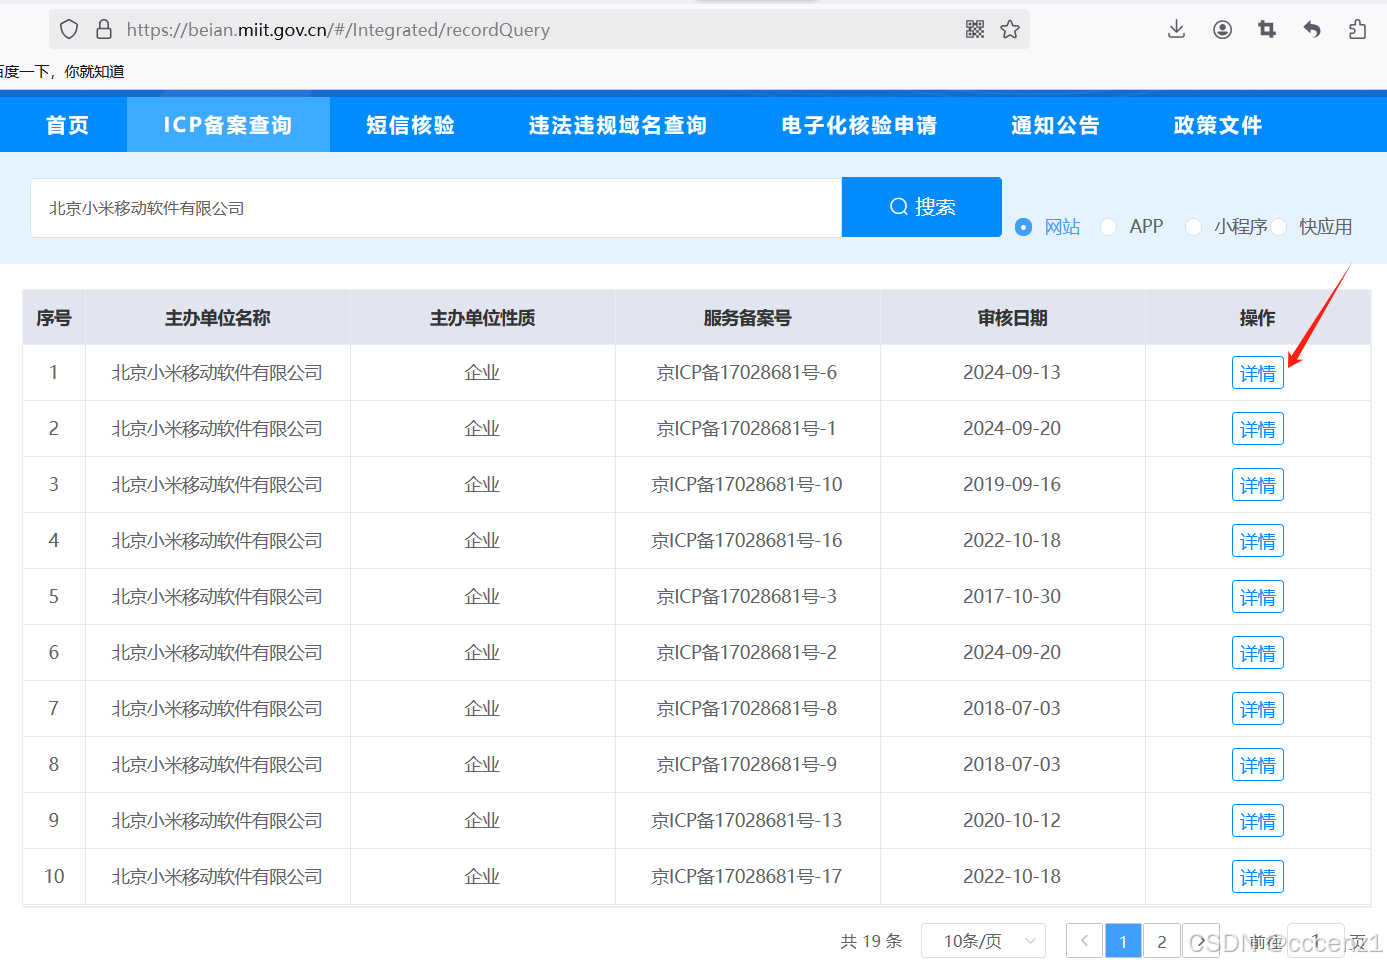
Task: Click the 百度一下，你就知道 bookmark
Action: tap(62, 72)
